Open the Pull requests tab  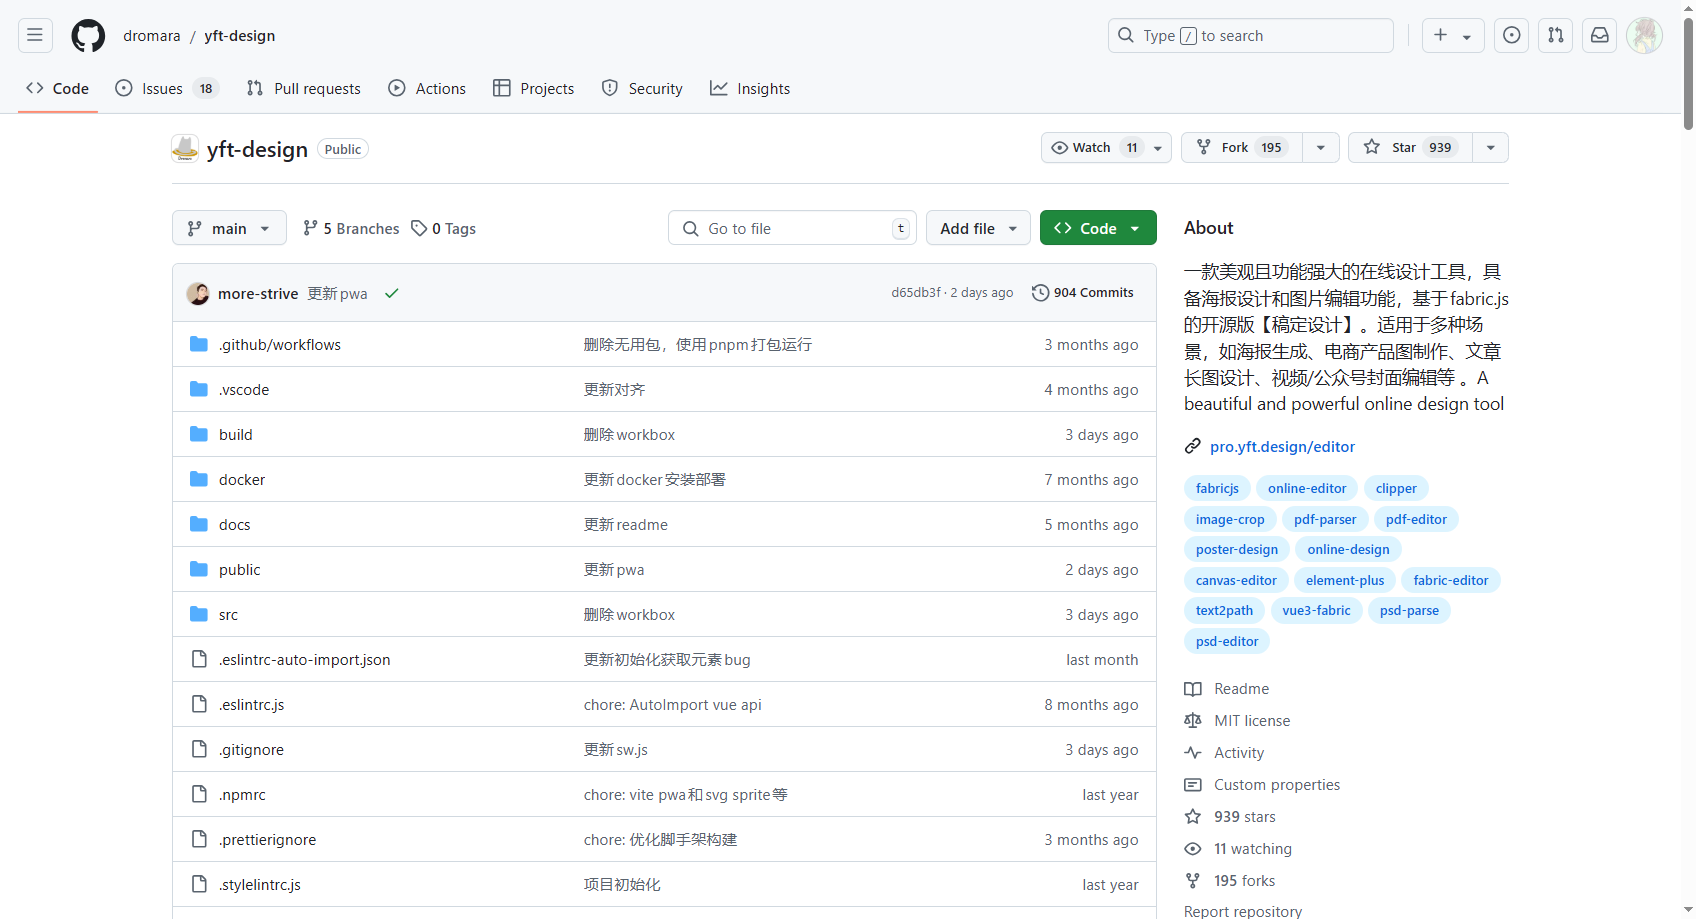[x=304, y=88]
